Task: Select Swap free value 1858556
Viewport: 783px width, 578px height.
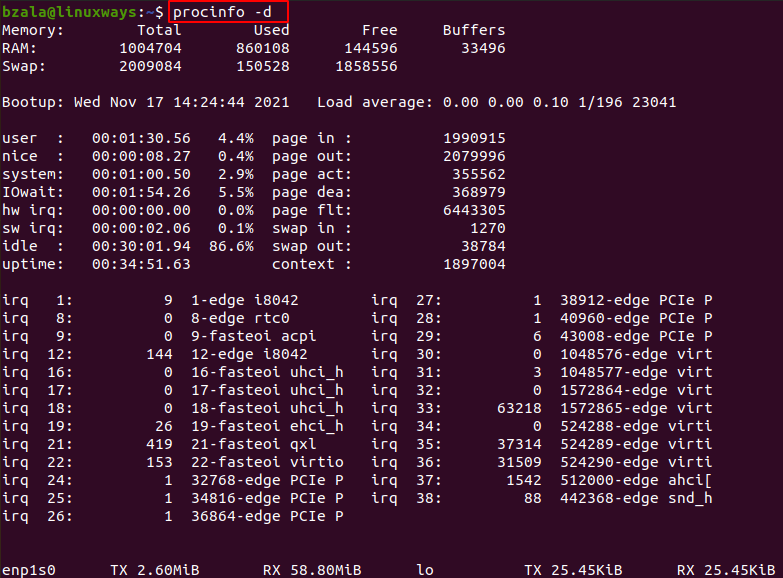Action: coord(367,66)
